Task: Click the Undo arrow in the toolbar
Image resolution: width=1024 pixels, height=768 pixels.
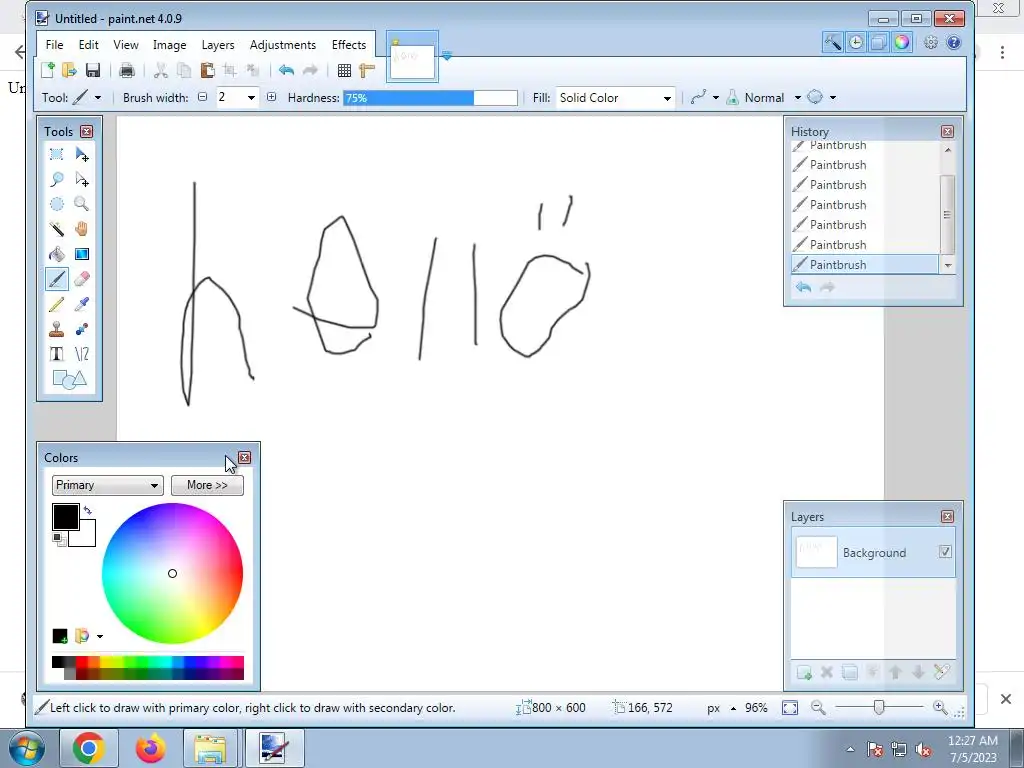Action: click(x=286, y=70)
